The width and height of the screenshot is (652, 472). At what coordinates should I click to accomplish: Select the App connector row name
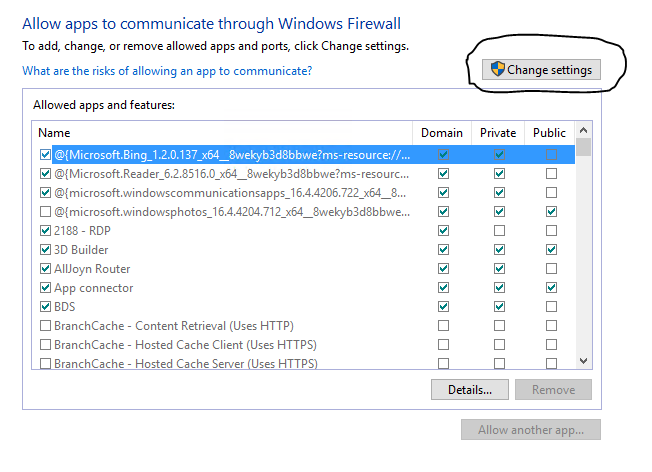(x=94, y=288)
